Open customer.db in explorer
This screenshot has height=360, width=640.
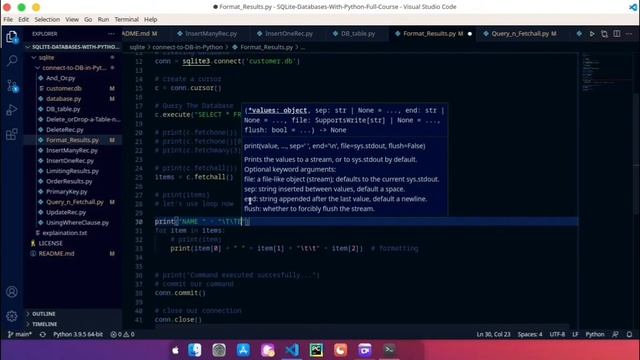pyautogui.click(x=73, y=88)
